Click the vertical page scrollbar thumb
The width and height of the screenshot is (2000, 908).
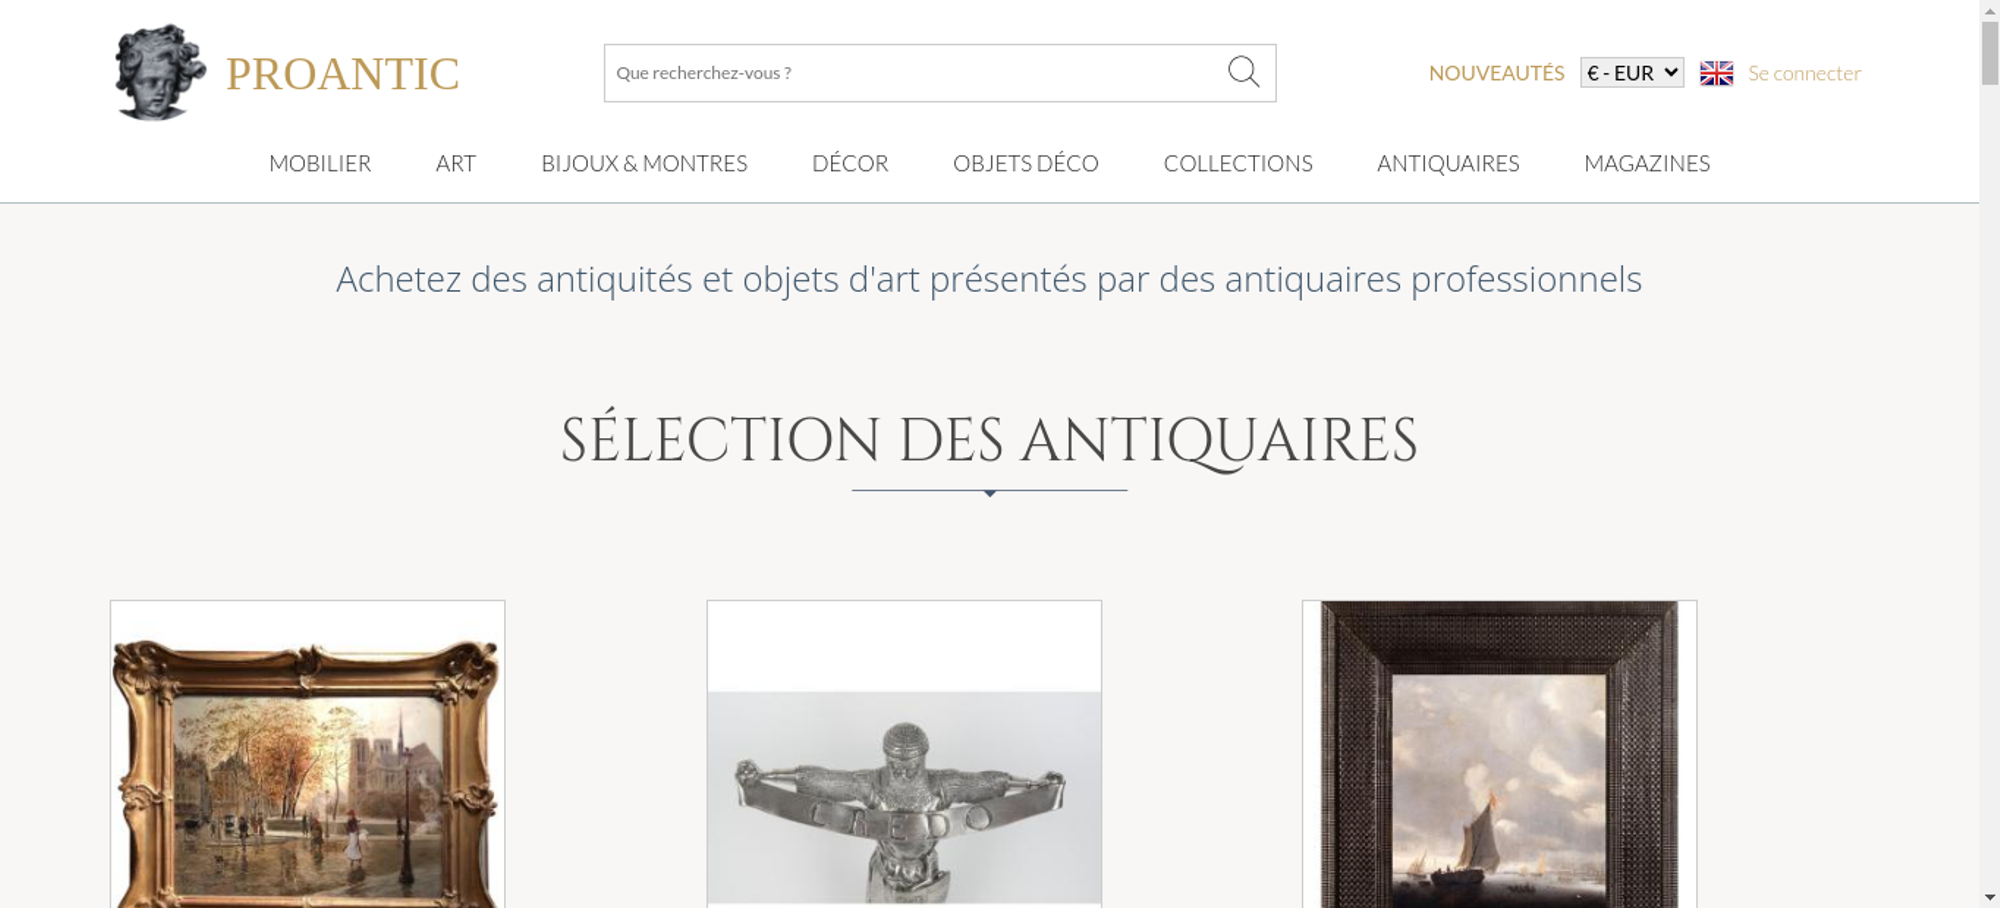(x=1990, y=52)
